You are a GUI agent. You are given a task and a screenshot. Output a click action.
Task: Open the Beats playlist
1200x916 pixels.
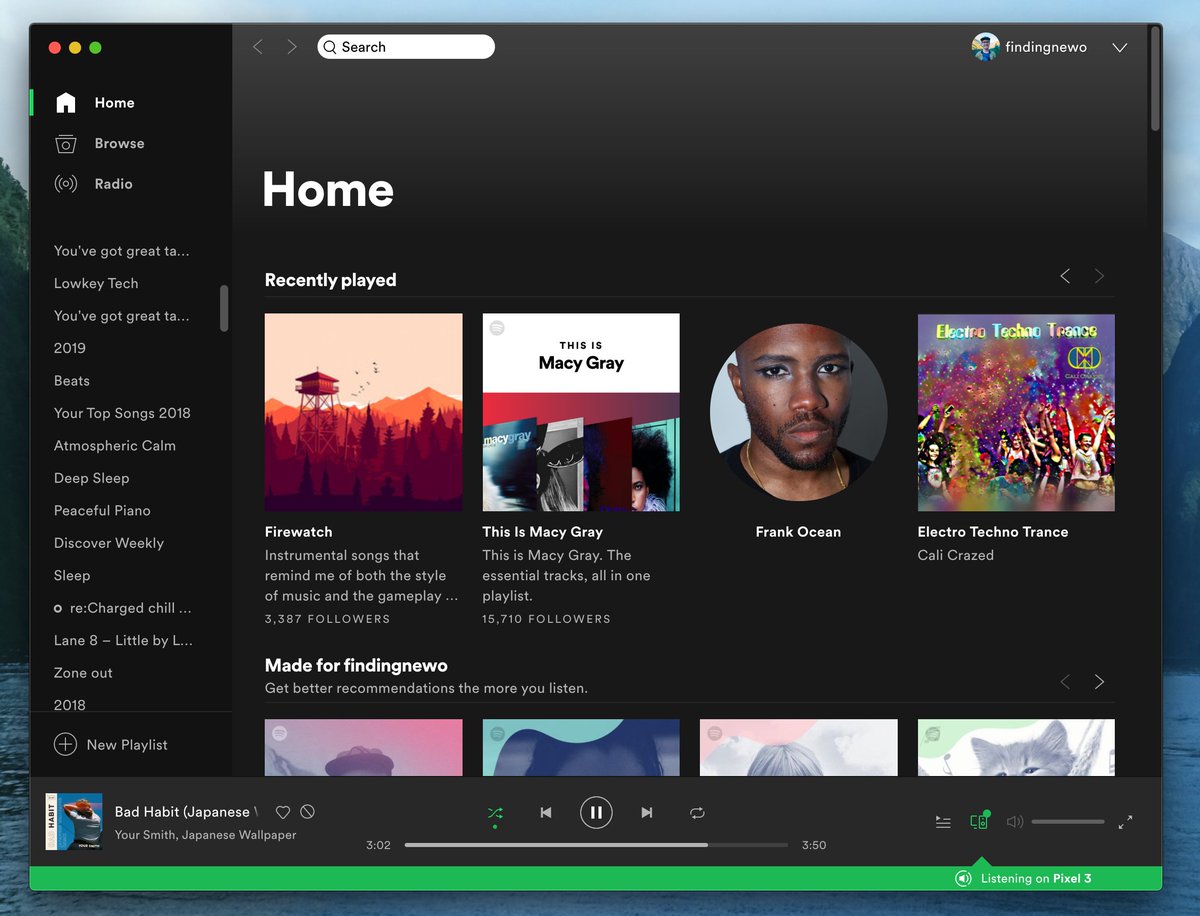[72, 381]
